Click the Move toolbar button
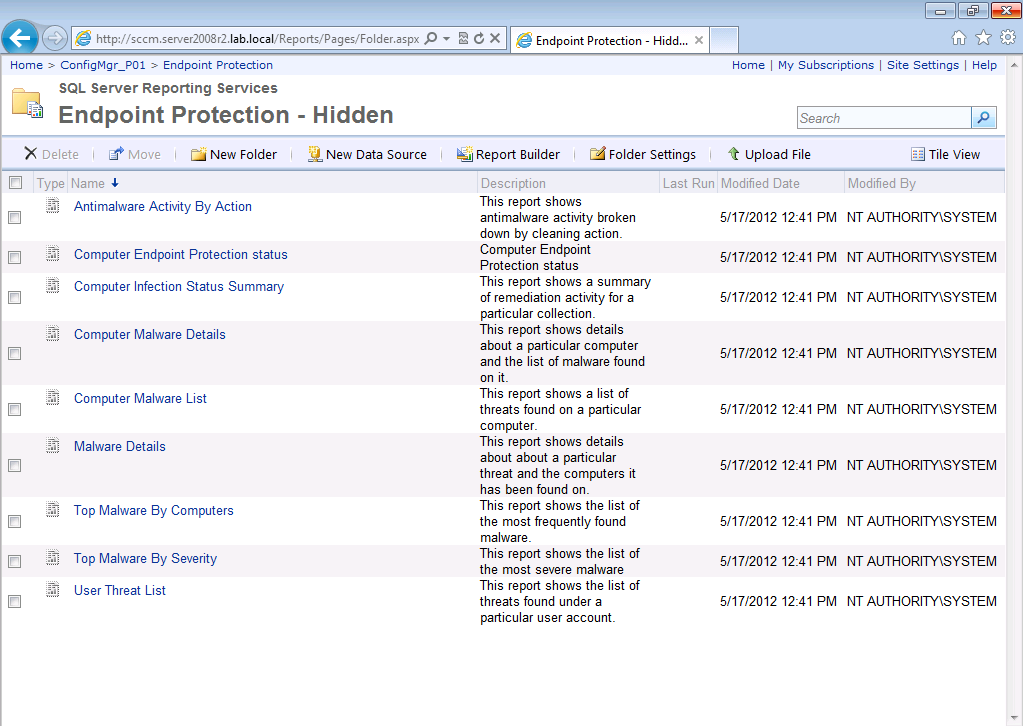This screenshot has height=726, width=1023. click(135, 154)
